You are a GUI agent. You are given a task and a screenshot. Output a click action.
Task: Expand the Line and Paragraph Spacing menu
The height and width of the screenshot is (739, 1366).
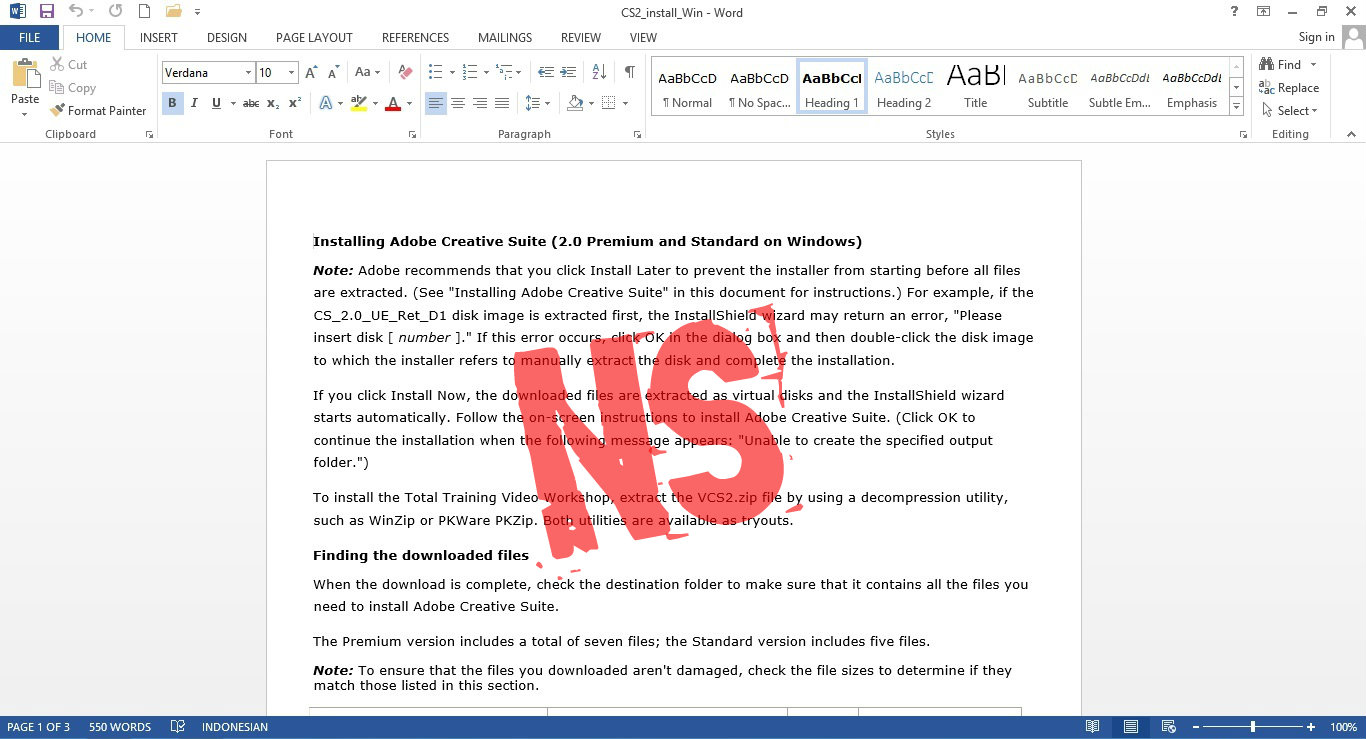pyautogui.click(x=538, y=103)
